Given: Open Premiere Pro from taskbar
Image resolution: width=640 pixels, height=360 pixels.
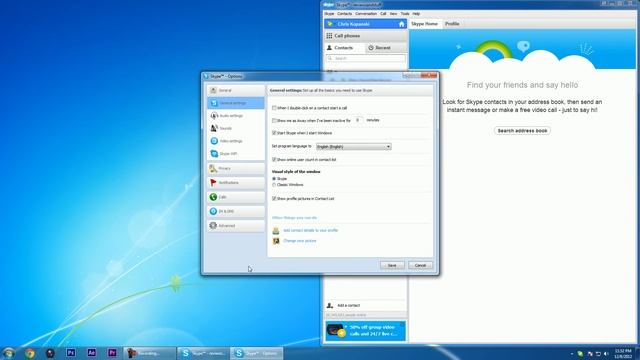Looking at the screenshot, I should tap(112, 353).
